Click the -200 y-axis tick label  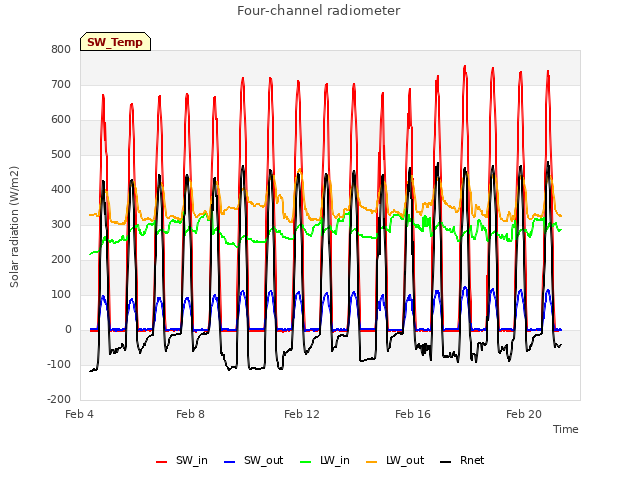(x=59, y=400)
